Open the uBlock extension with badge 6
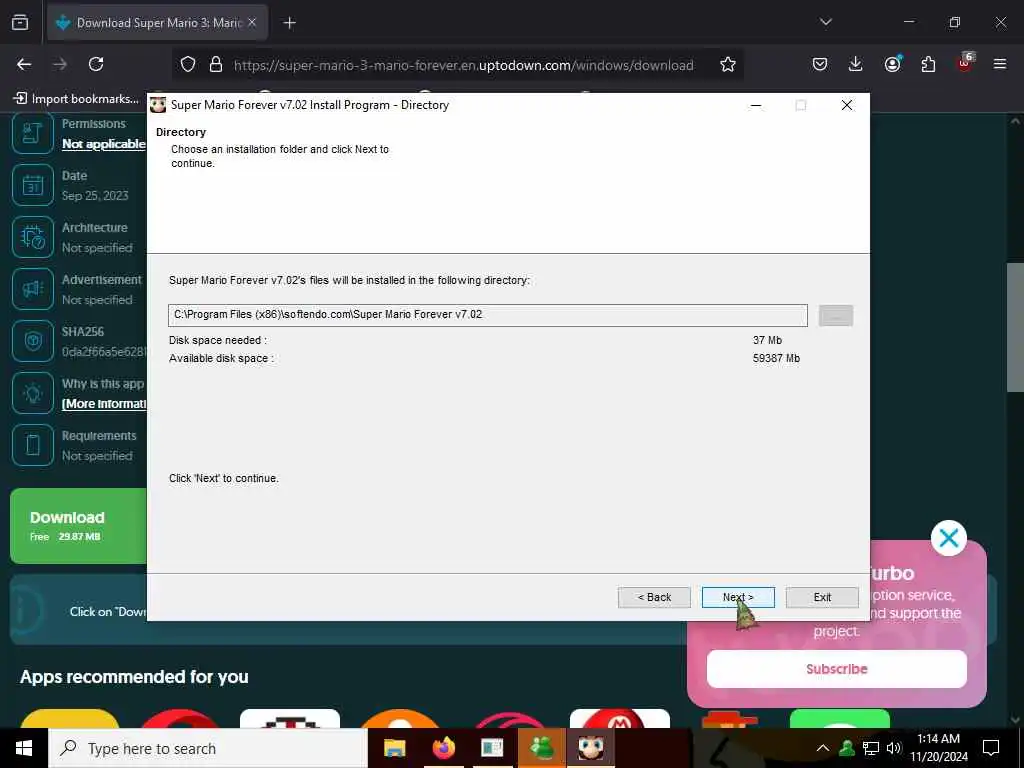Image resolution: width=1024 pixels, height=768 pixels. tap(965, 63)
